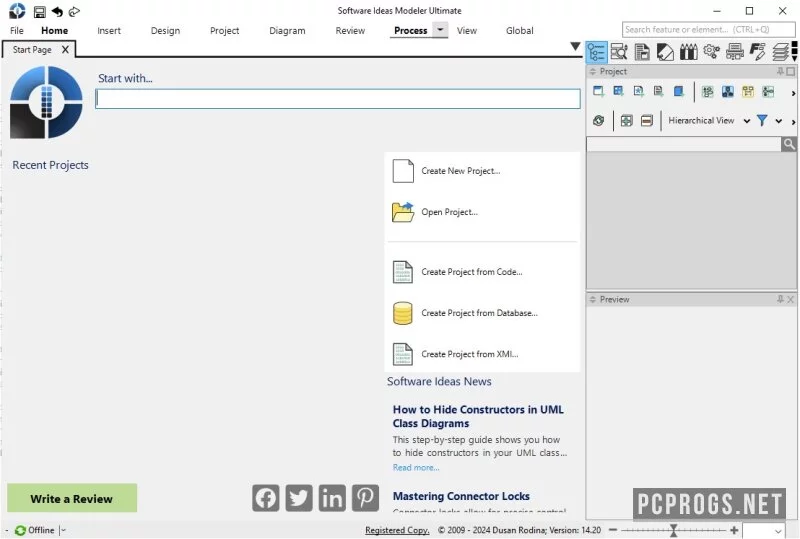Add blue book model in Project panel

point(679,91)
